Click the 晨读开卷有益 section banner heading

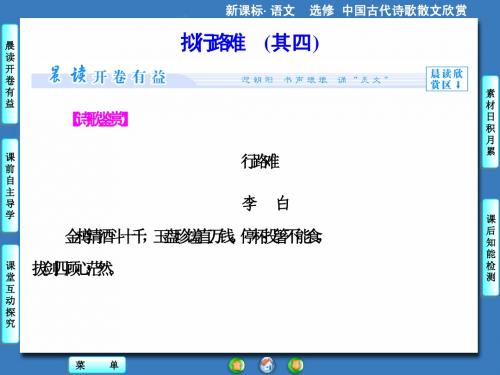tap(107, 76)
